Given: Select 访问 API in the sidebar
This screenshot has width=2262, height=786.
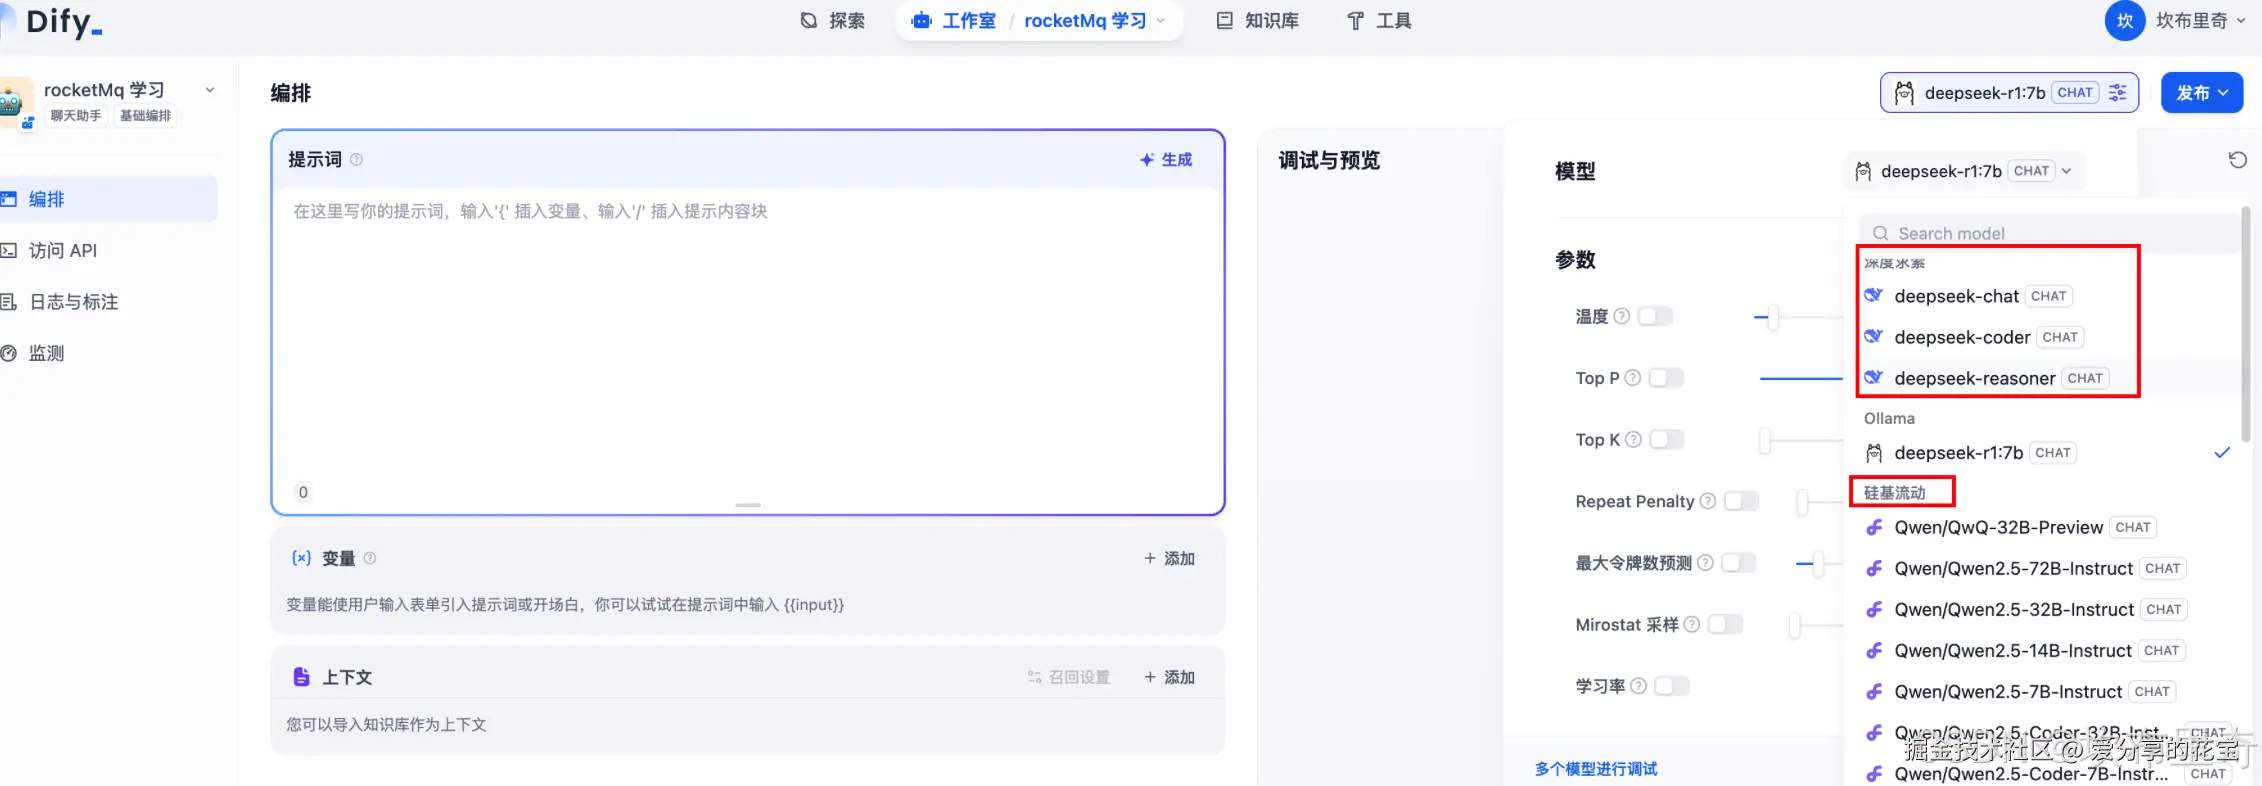Looking at the screenshot, I should [x=108, y=251].
